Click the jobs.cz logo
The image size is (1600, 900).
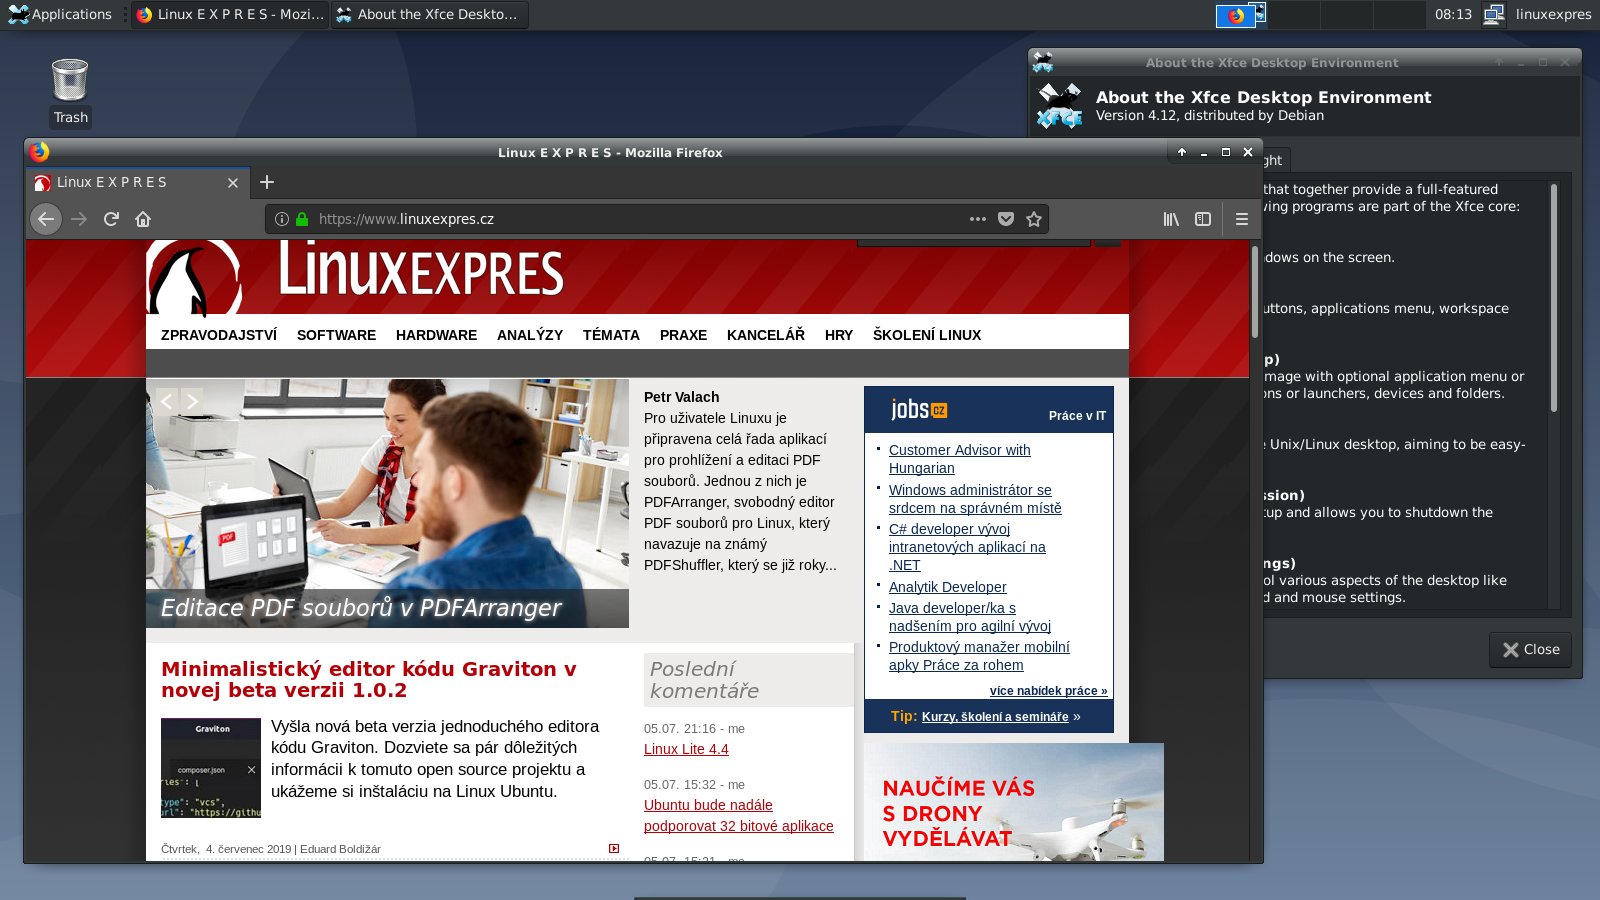point(918,409)
